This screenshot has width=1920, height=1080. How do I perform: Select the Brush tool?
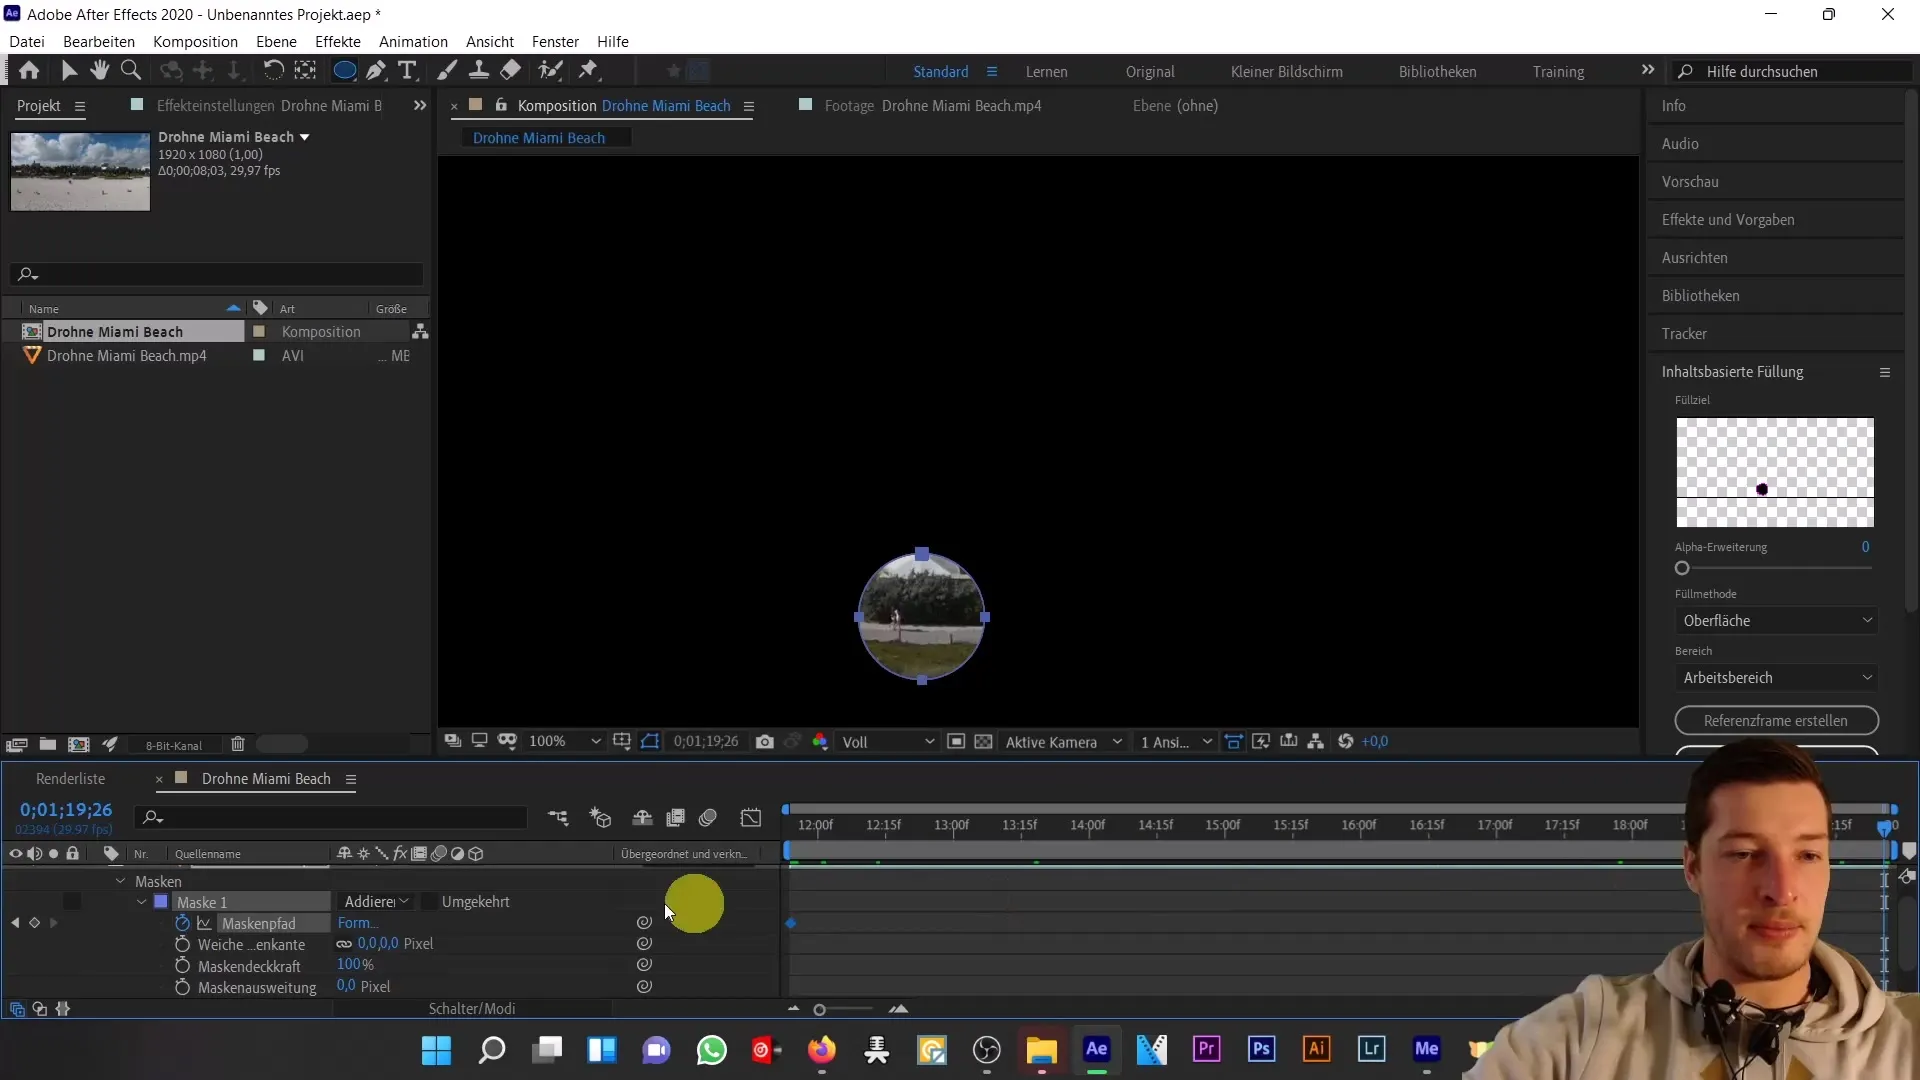click(447, 70)
